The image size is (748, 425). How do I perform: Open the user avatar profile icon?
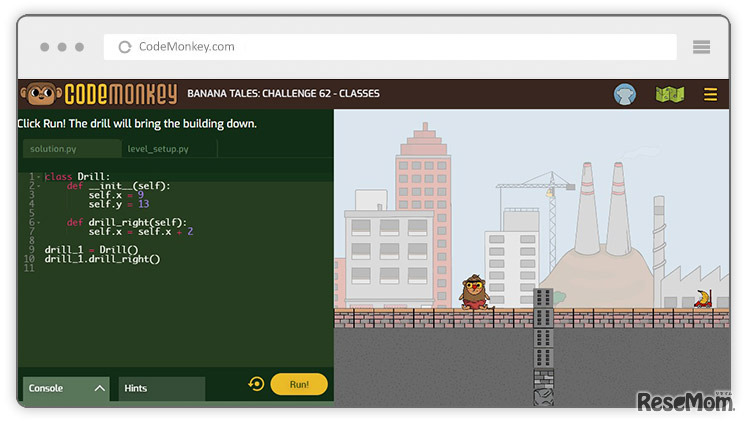point(624,94)
